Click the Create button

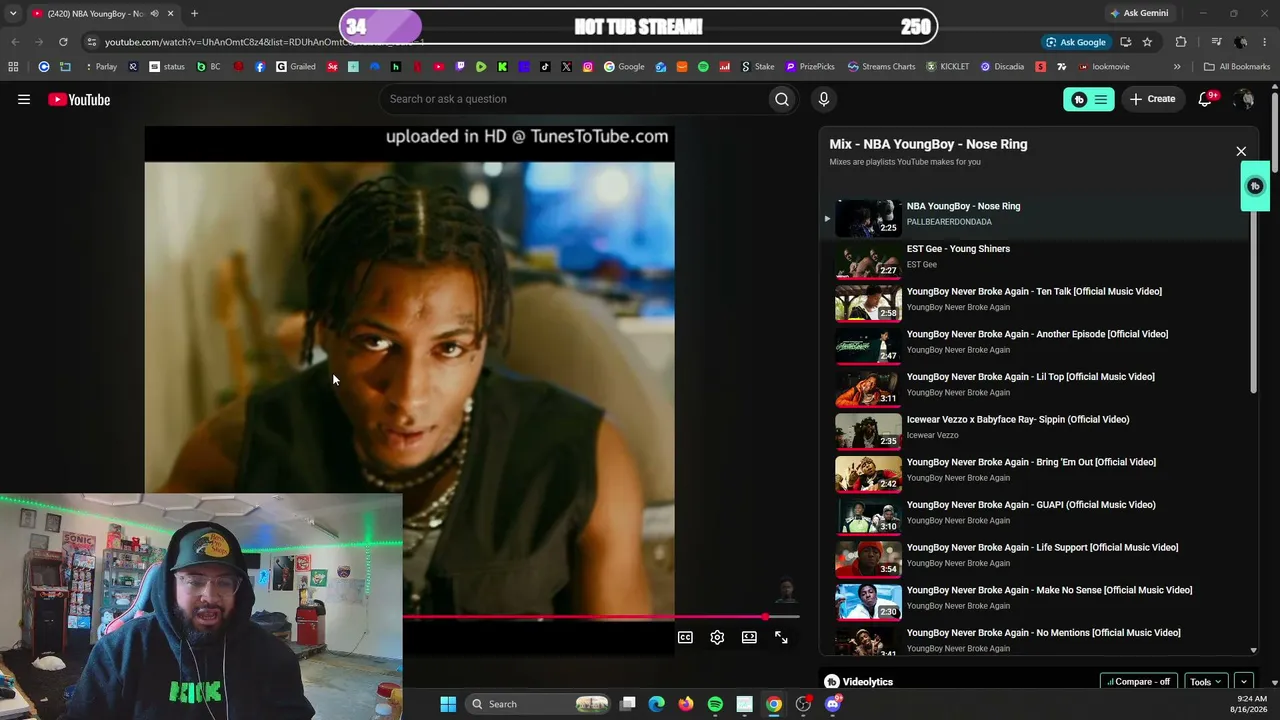click(1153, 99)
